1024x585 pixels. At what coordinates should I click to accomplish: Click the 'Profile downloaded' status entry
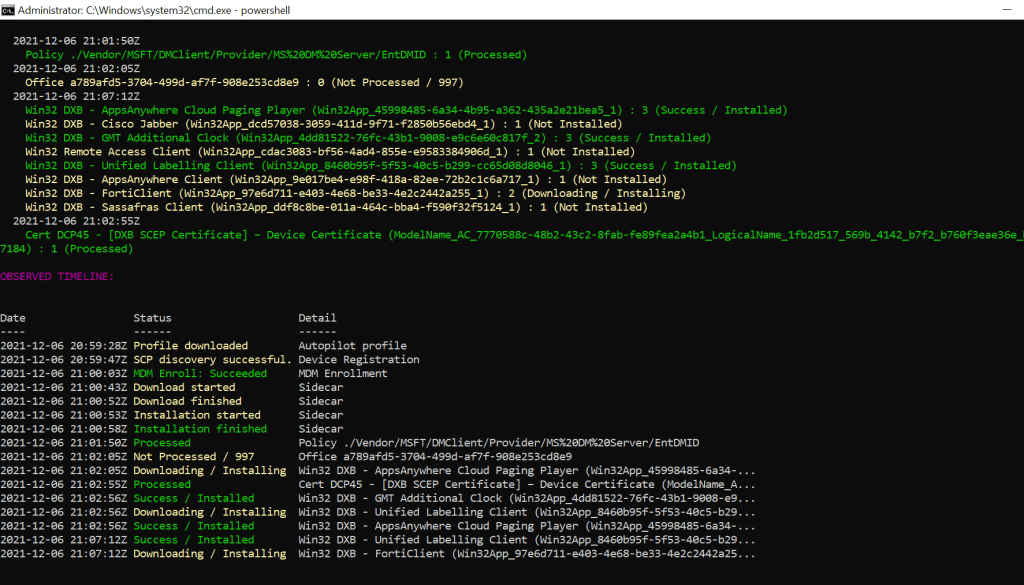[x=190, y=346]
